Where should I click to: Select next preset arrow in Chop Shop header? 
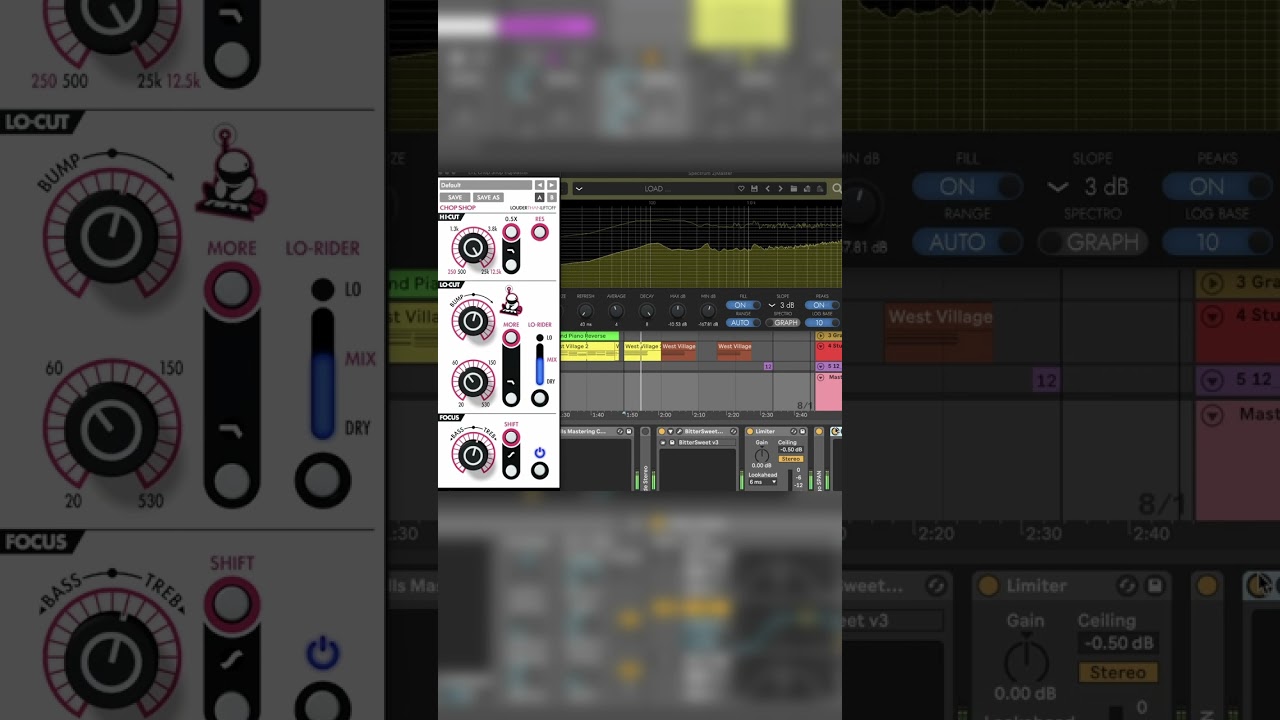click(552, 185)
